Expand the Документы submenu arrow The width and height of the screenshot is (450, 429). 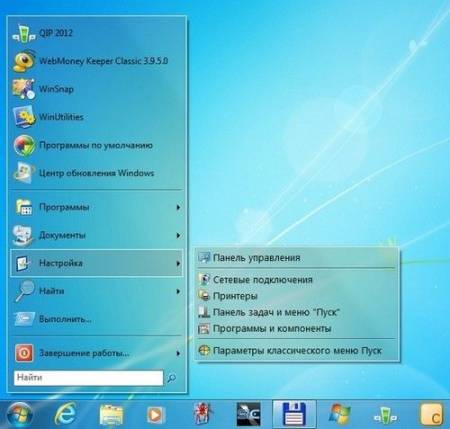click(x=178, y=235)
